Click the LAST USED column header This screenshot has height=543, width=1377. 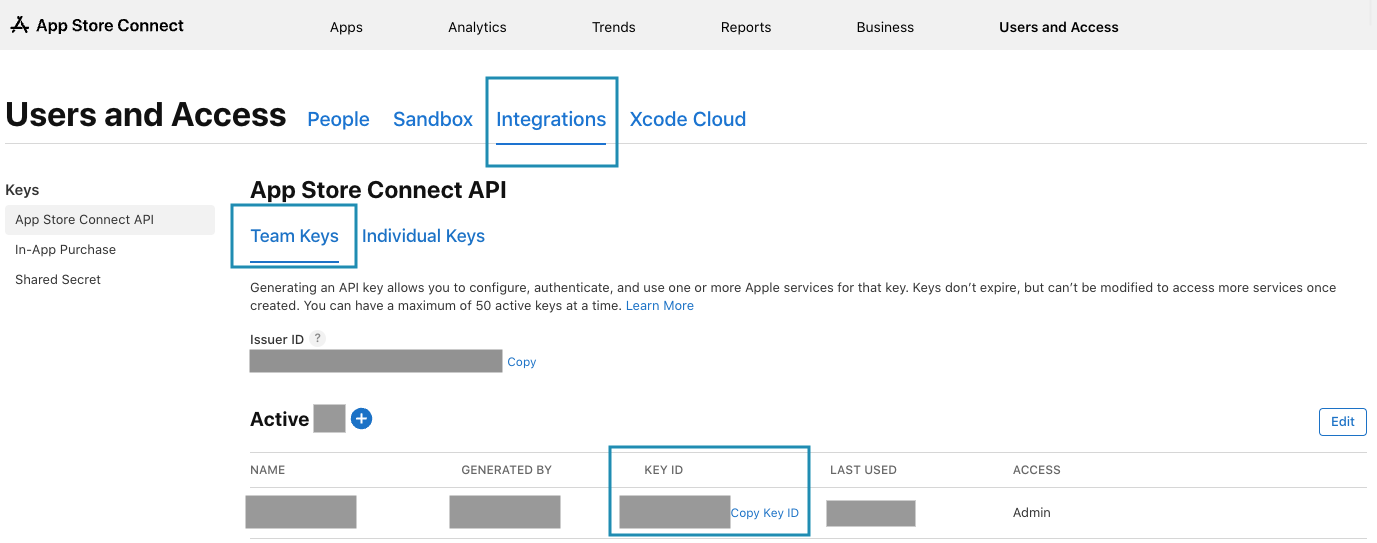863,470
